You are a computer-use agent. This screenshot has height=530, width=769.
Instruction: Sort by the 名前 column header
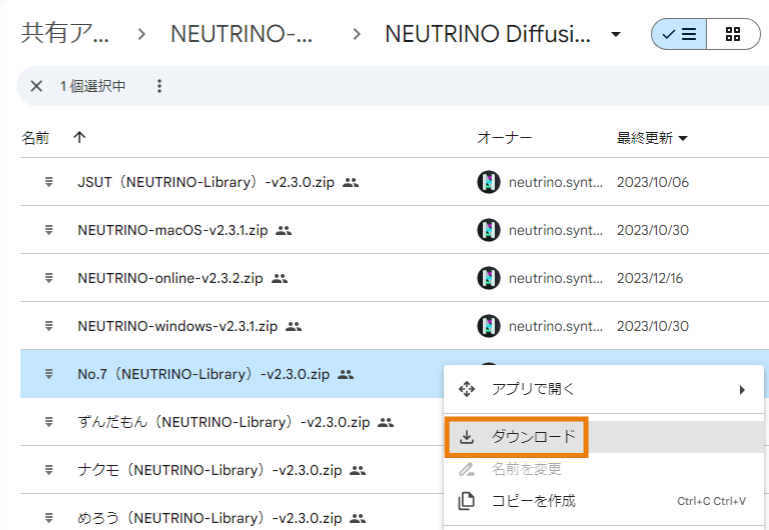click(35, 138)
